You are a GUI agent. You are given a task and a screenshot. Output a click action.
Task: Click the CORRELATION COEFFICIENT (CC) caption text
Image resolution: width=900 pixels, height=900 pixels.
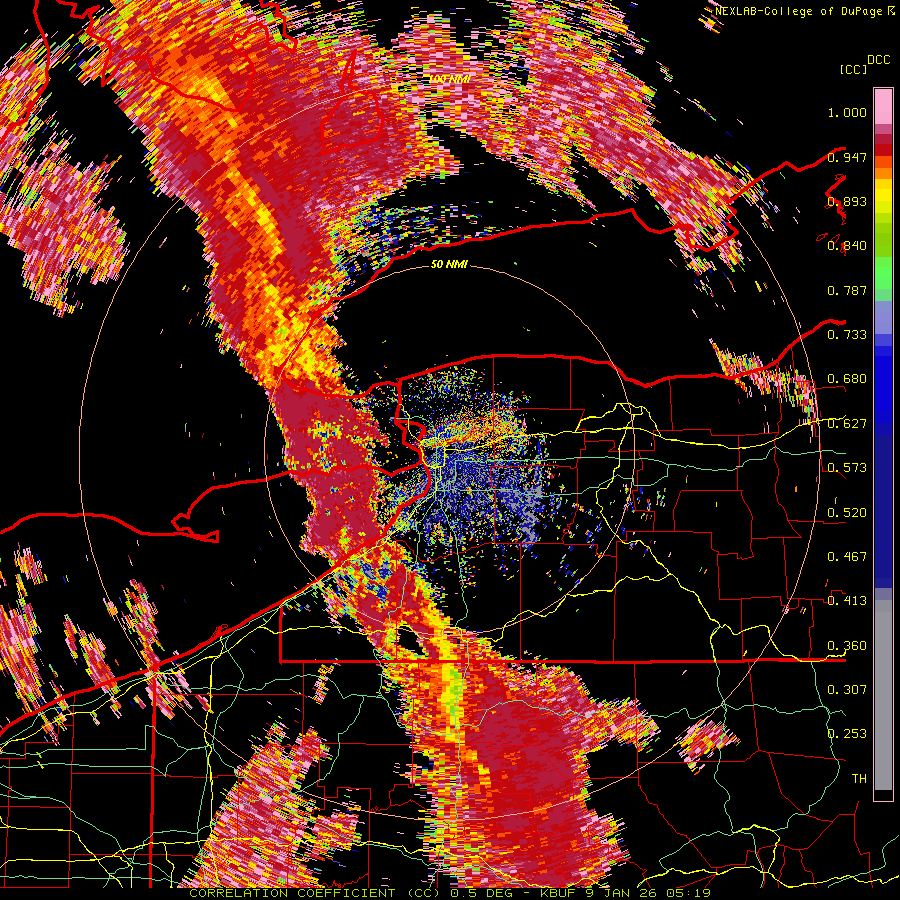[316, 893]
